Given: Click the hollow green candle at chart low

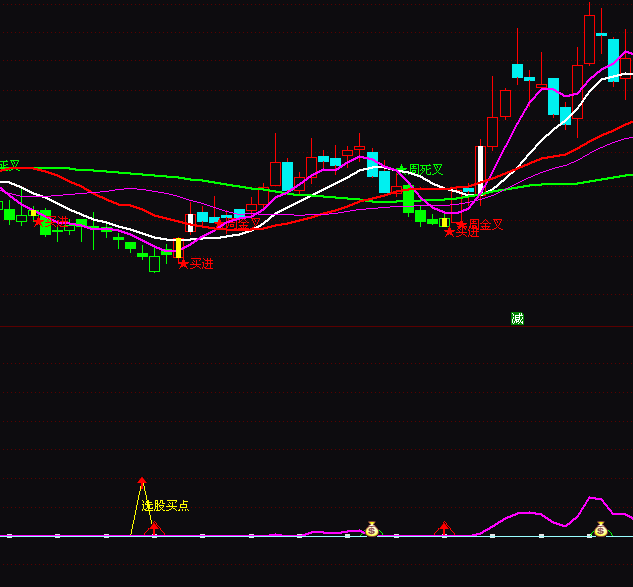Looking at the screenshot, I should pyautogui.click(x=154, y=264).
